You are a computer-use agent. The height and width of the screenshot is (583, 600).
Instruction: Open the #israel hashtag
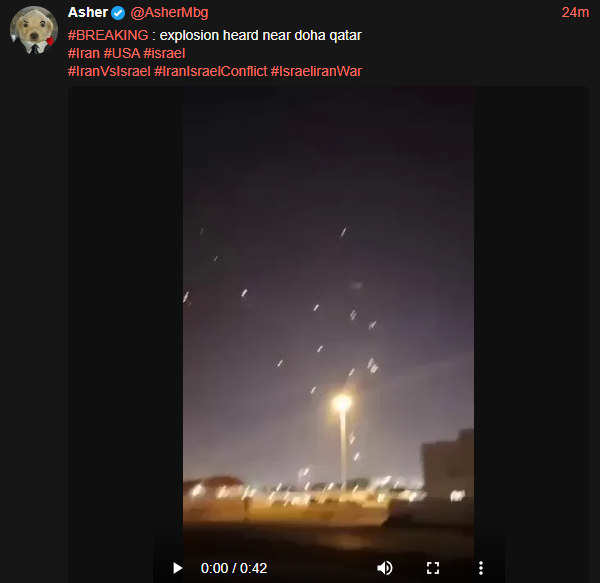pyautogui.click(x=164, y=53)
